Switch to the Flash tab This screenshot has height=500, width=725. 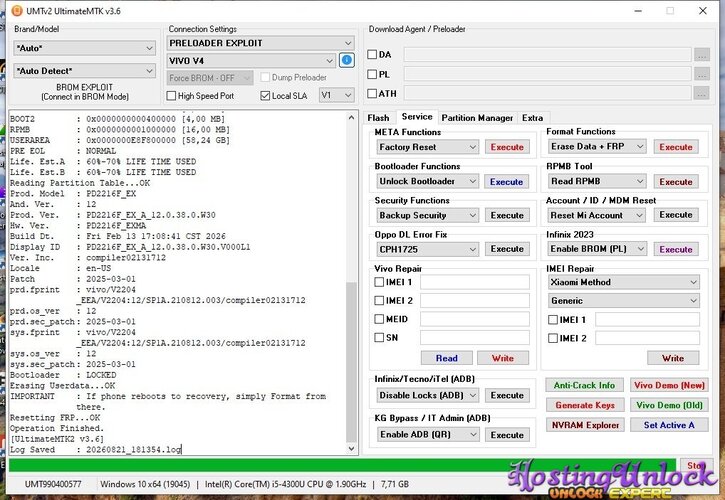point(378,118)
